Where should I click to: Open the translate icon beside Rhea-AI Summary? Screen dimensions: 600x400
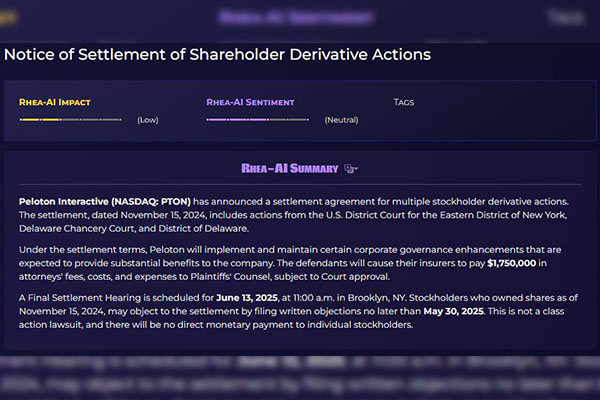[349, 168]
